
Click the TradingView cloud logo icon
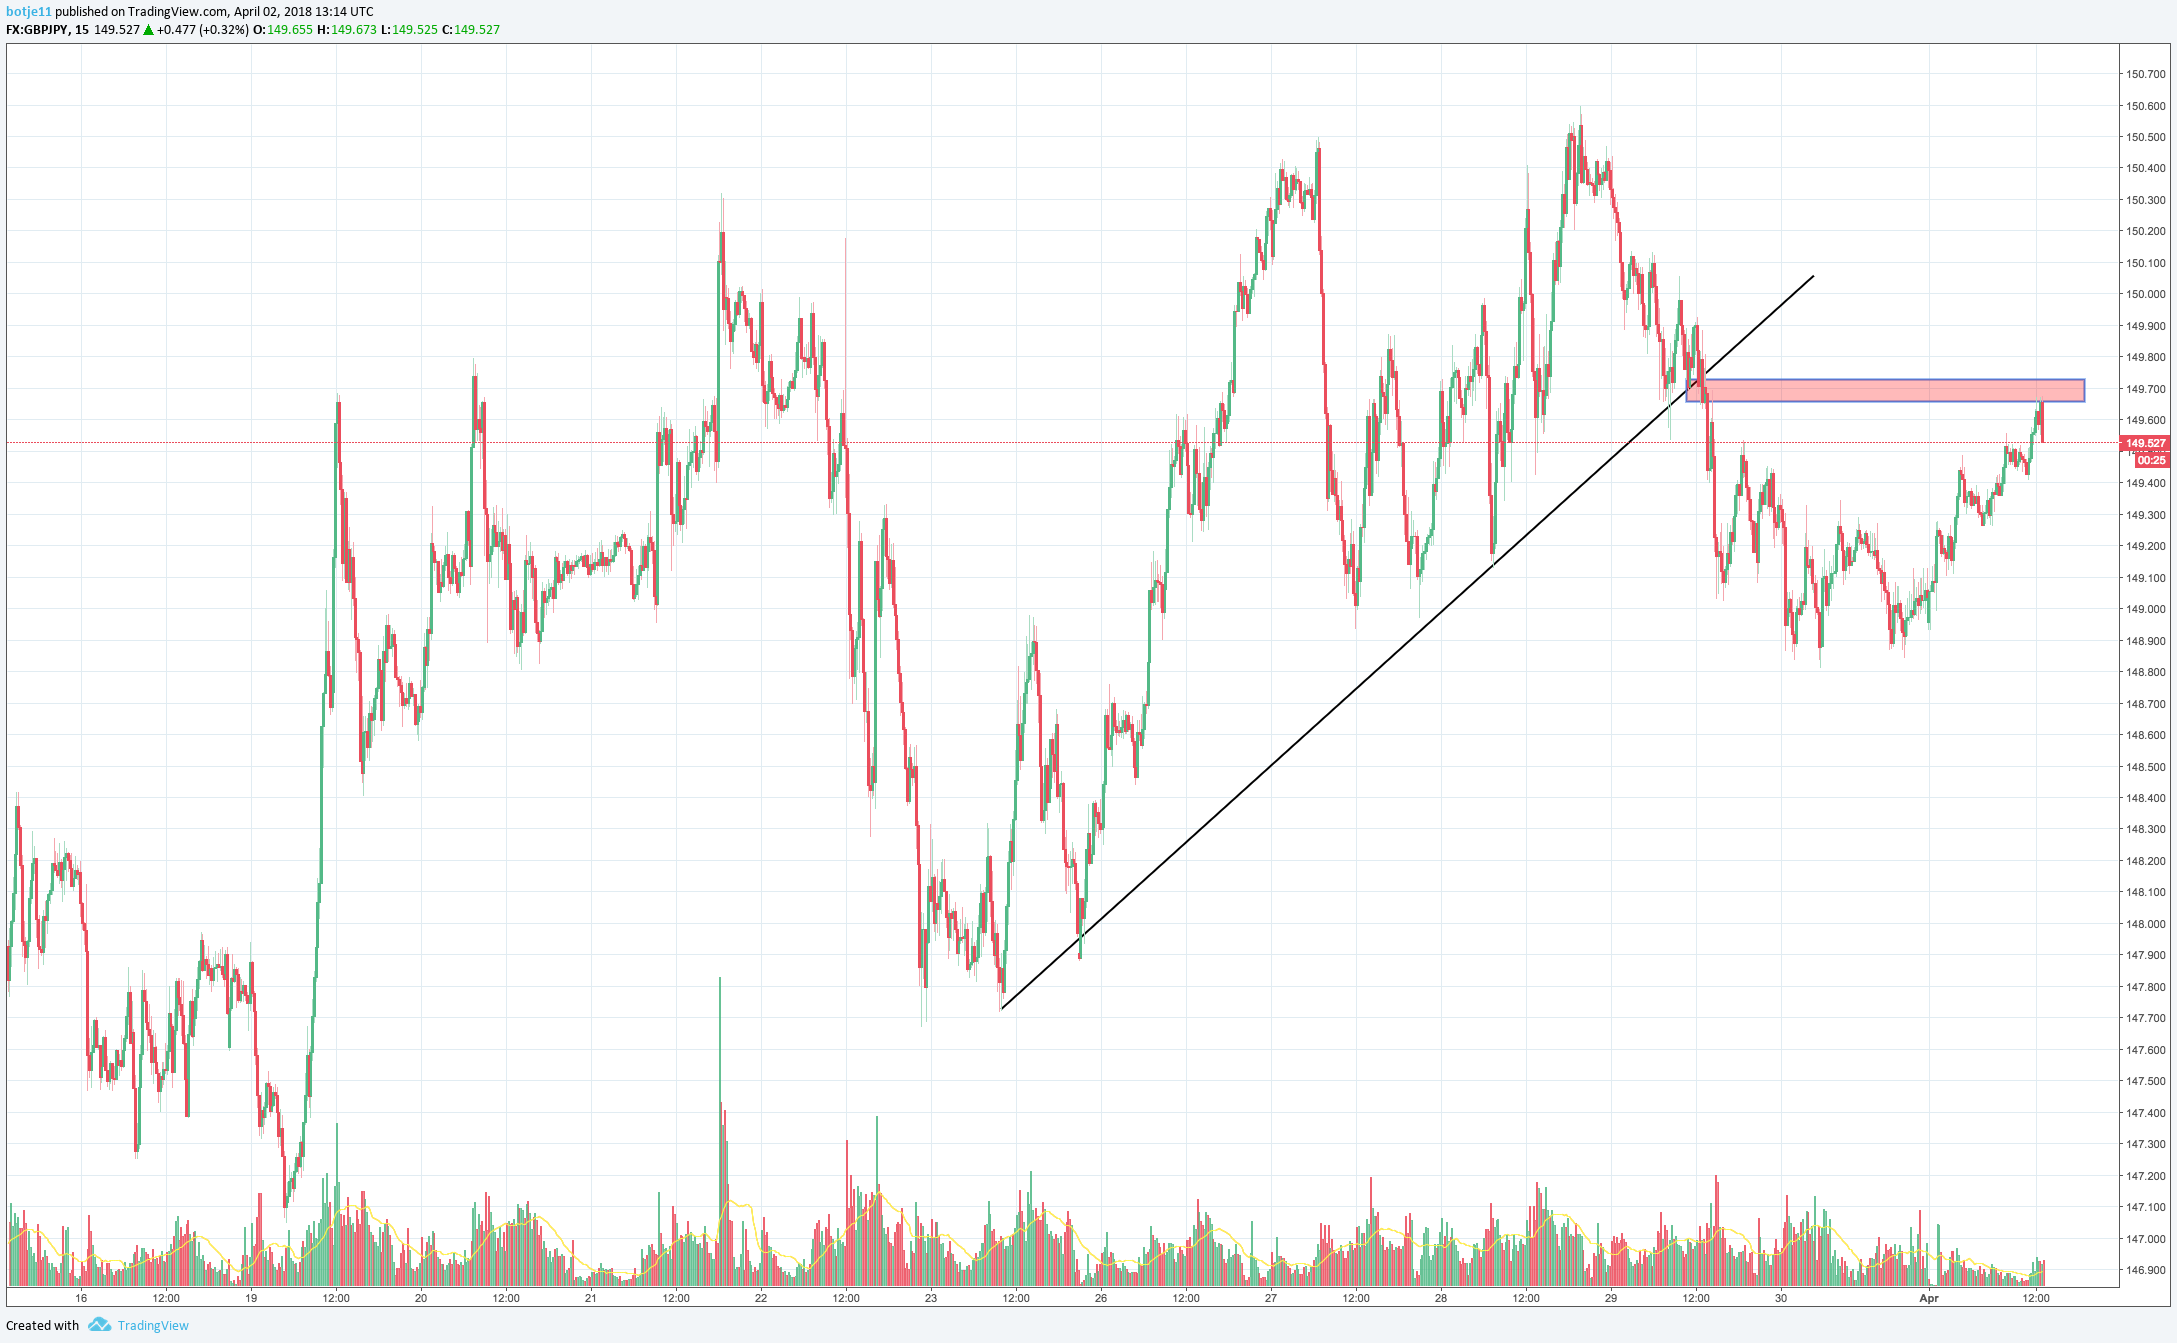pyautogui.click(x=99, y=1324)
